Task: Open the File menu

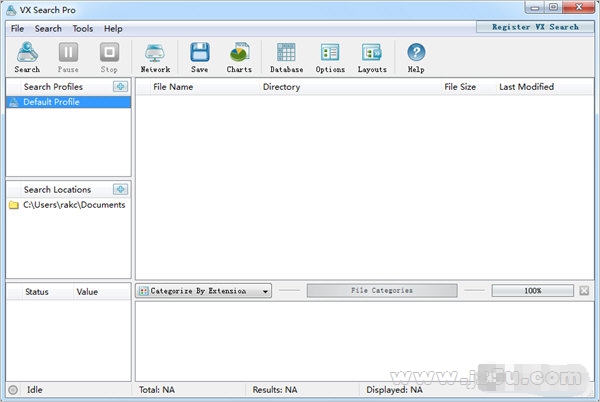Action: coord(17,29)
